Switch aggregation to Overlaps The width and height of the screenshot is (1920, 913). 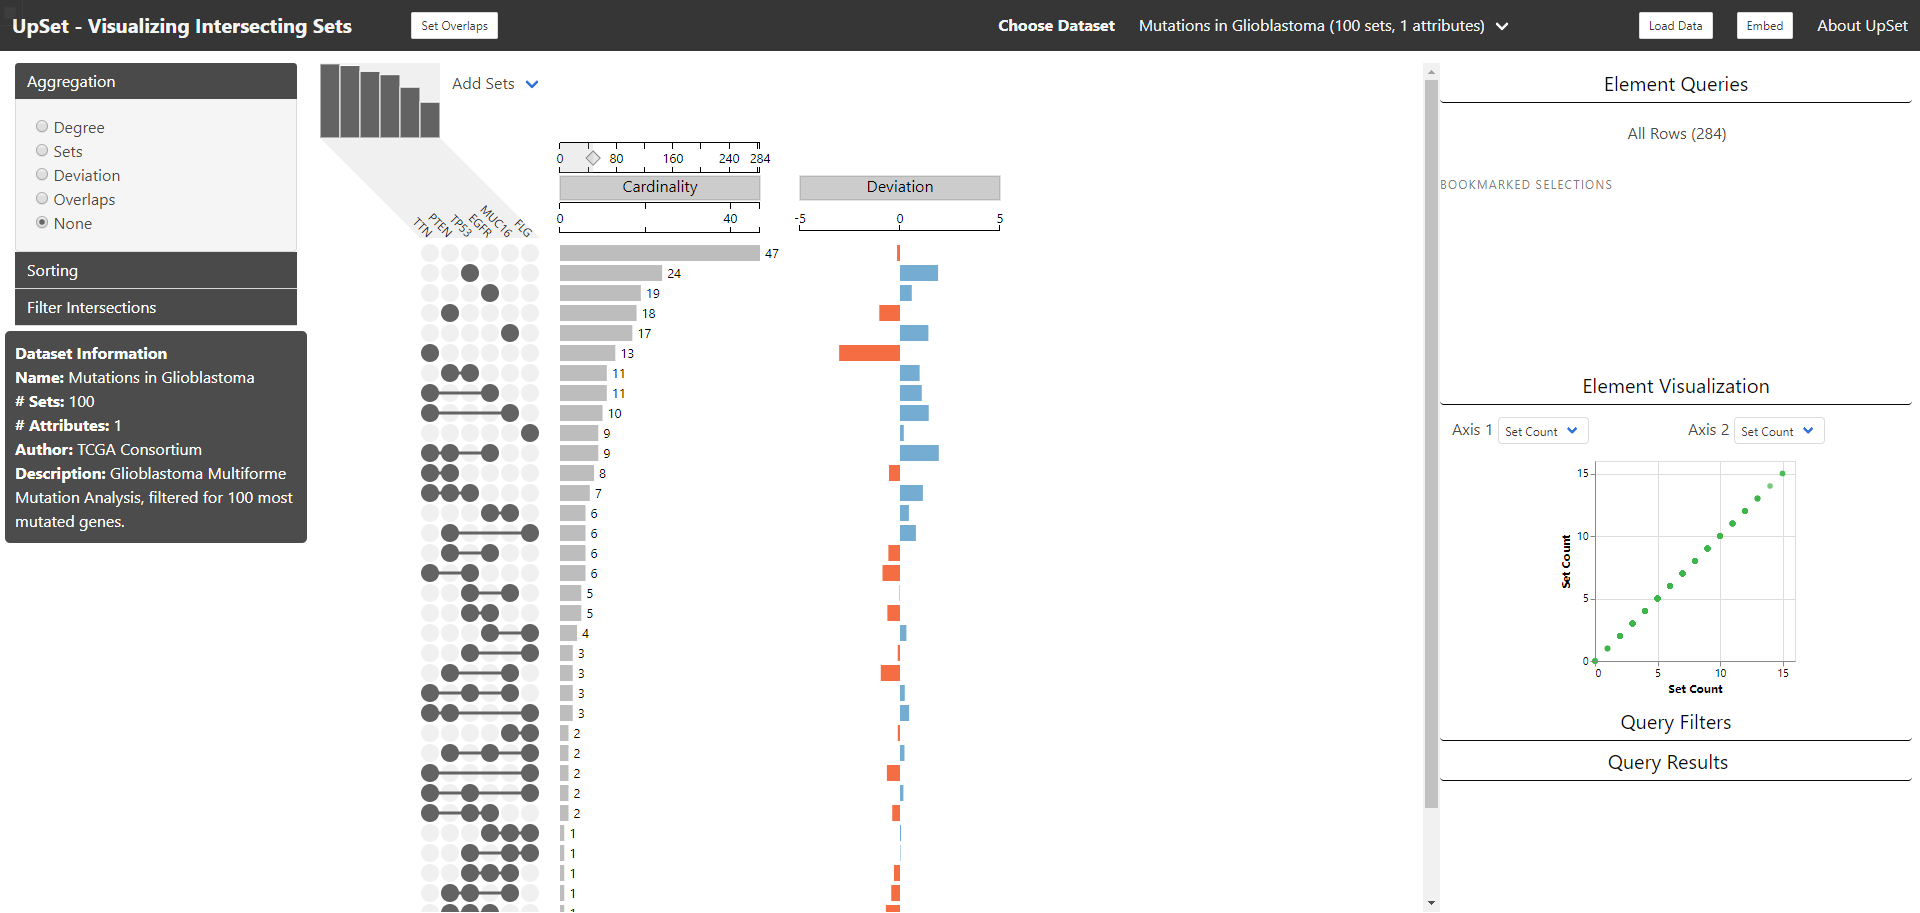click(42, 198)
